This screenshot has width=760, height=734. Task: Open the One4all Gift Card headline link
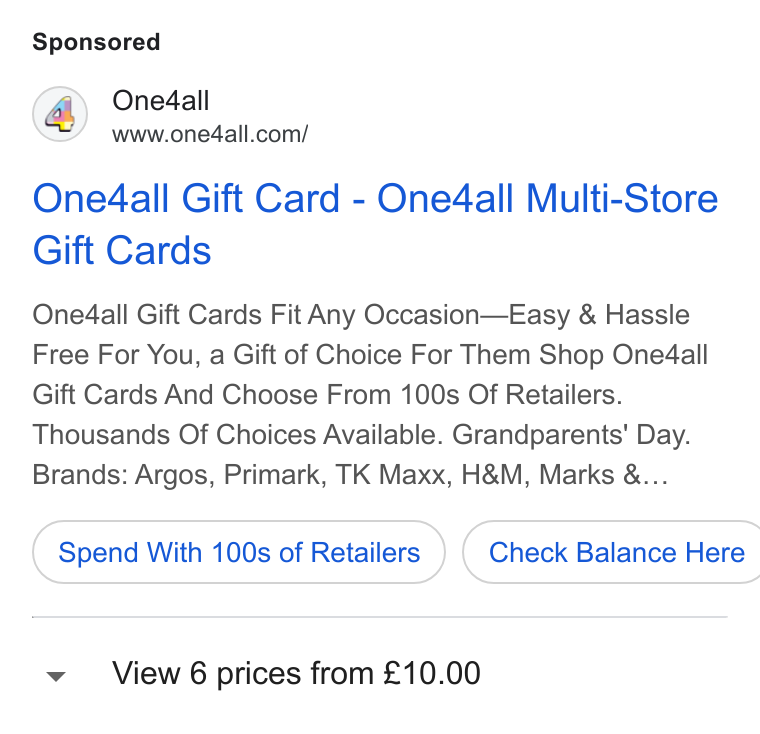375,224
